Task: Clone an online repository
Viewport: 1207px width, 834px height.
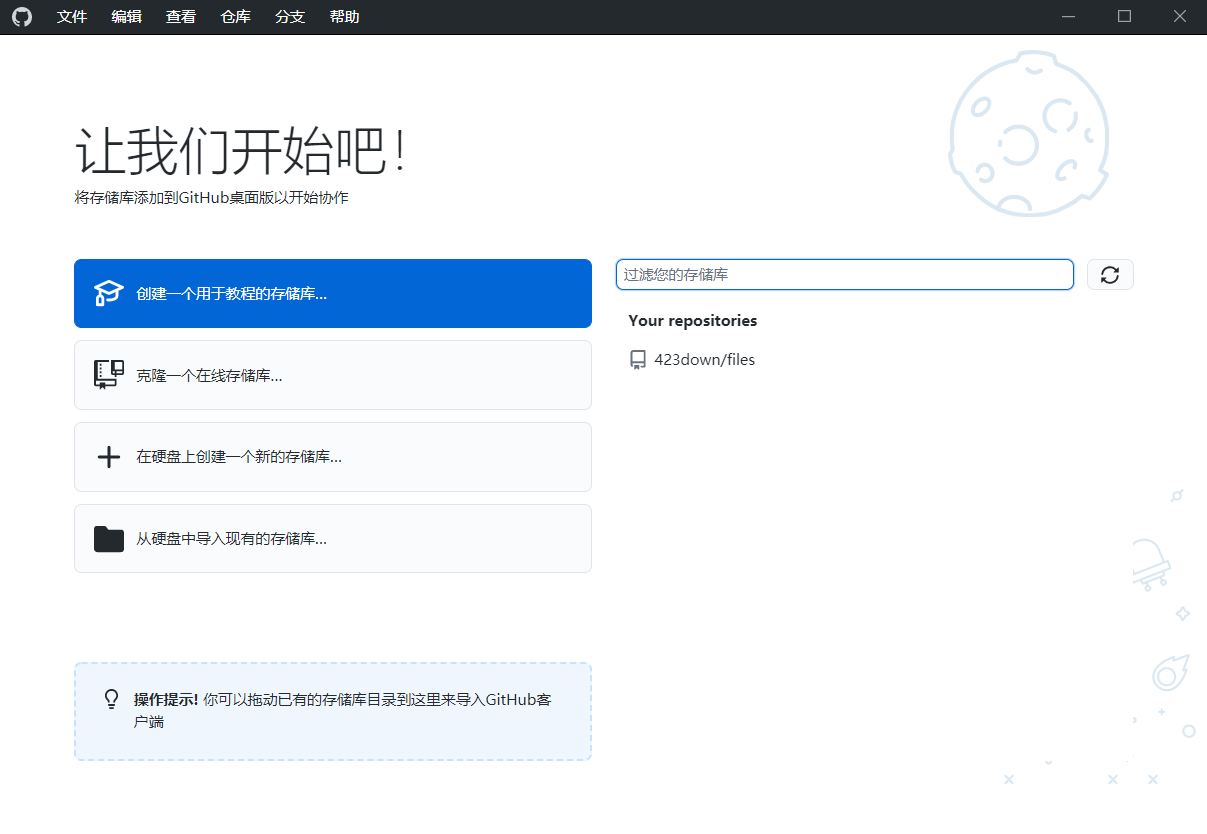Action: pos(332,375)
